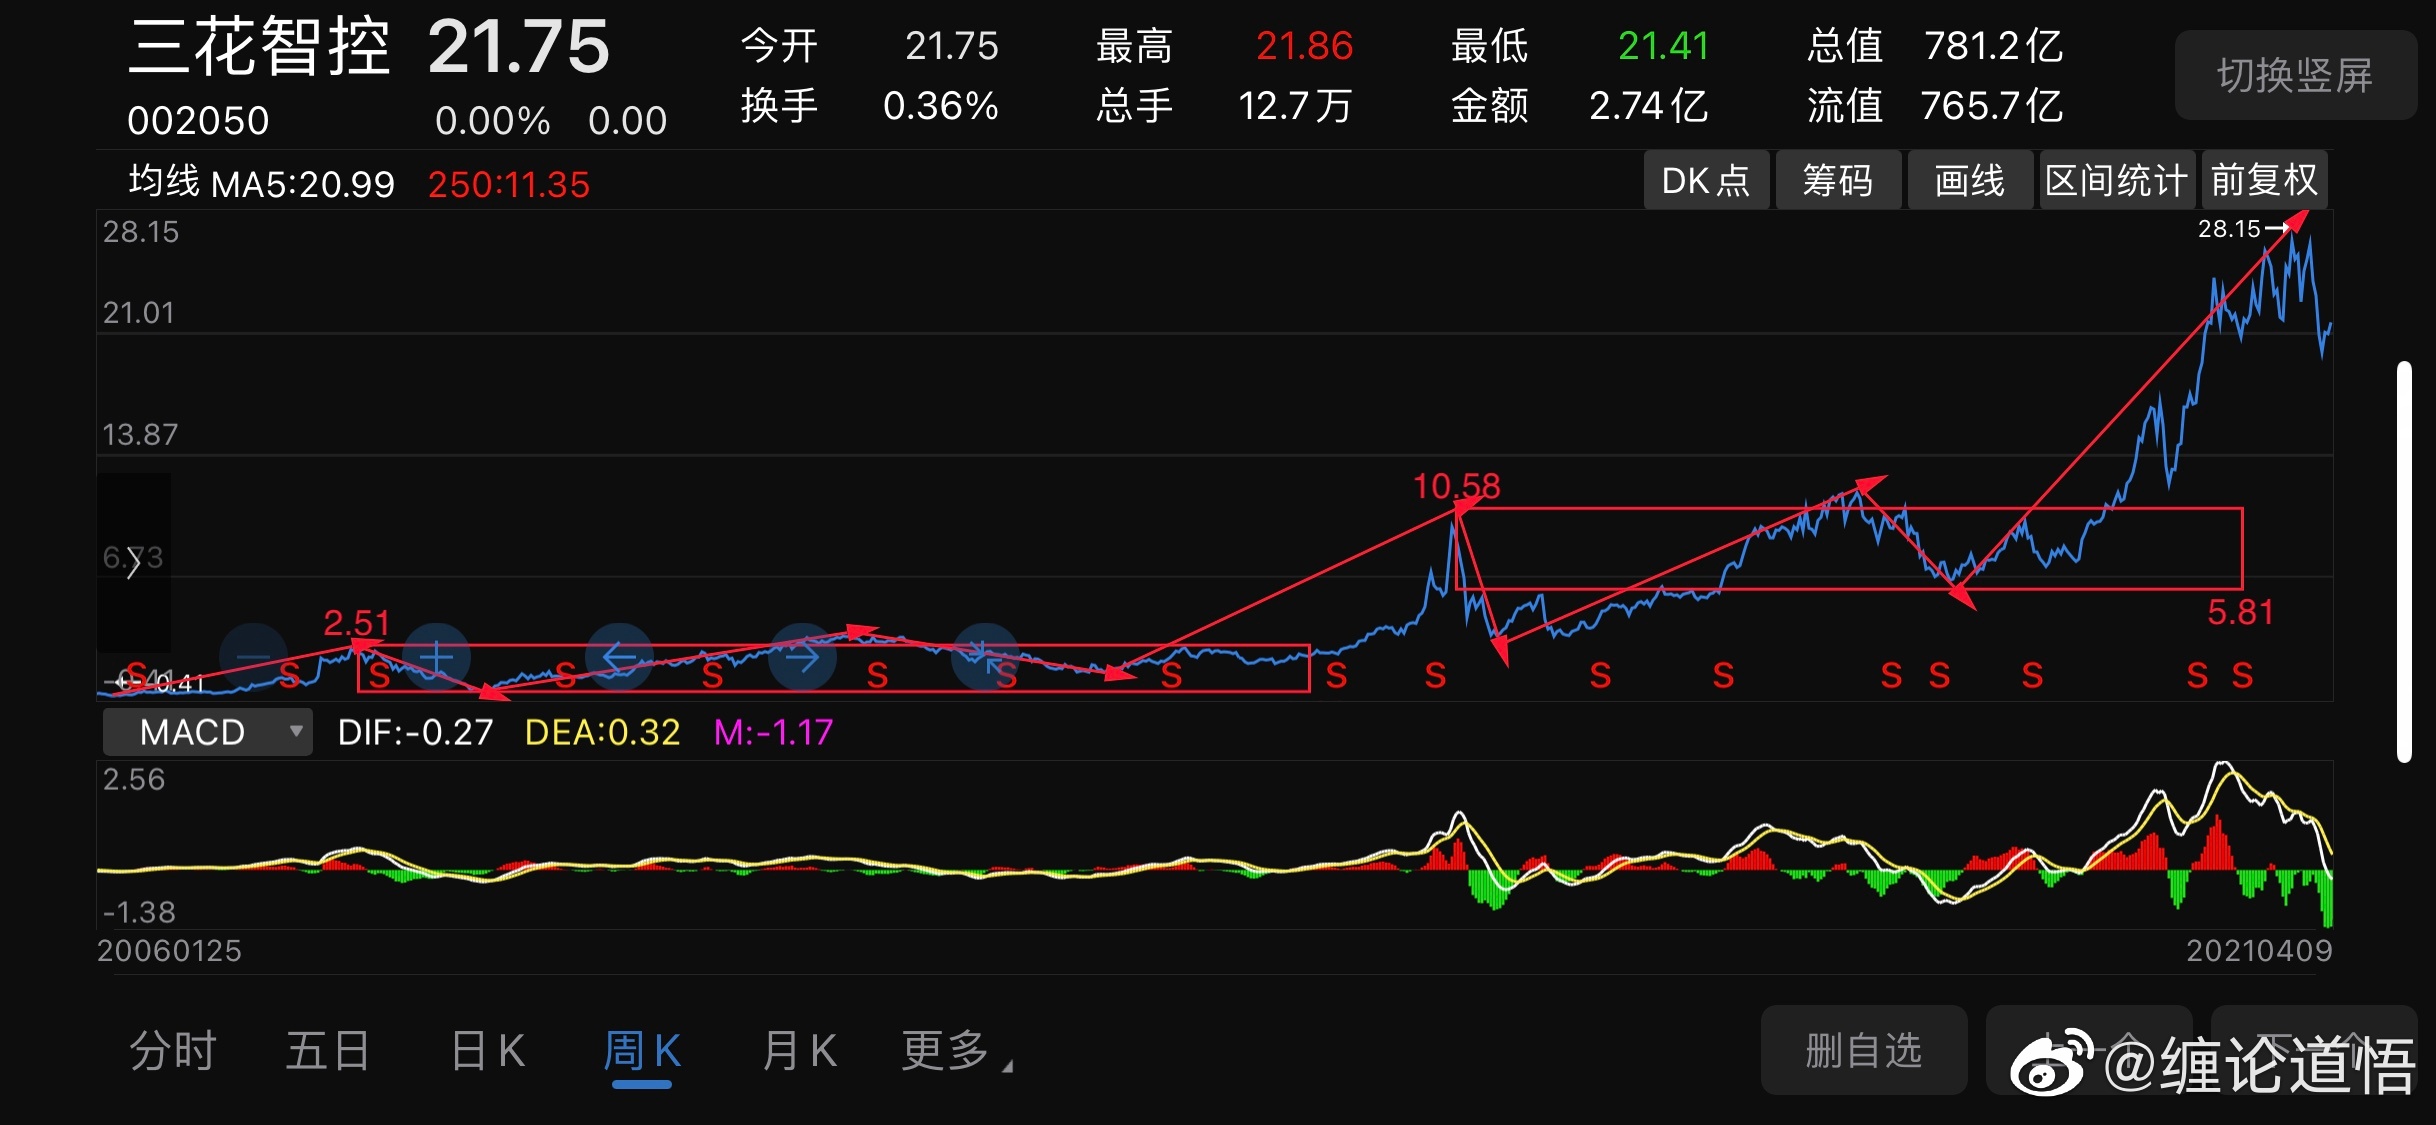Zoom out chart with minus circle icon
Image resolution: width=2436 pixels, height=1125 pixels.
253,657
